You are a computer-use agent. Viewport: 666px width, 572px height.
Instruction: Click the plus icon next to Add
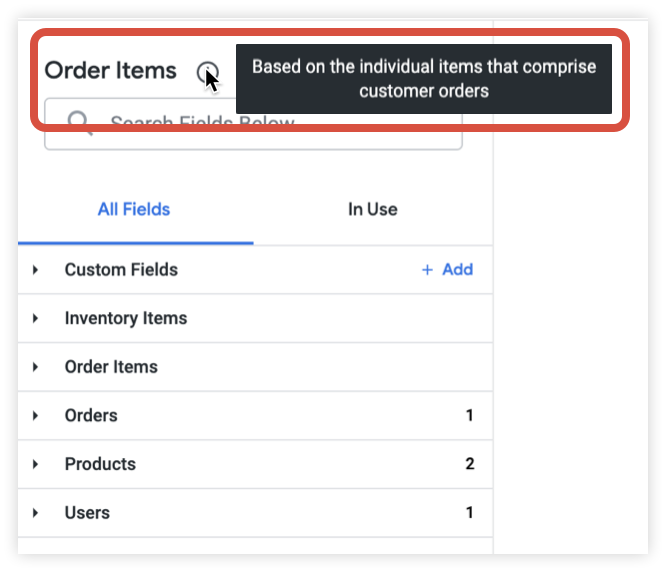[428, 269]
